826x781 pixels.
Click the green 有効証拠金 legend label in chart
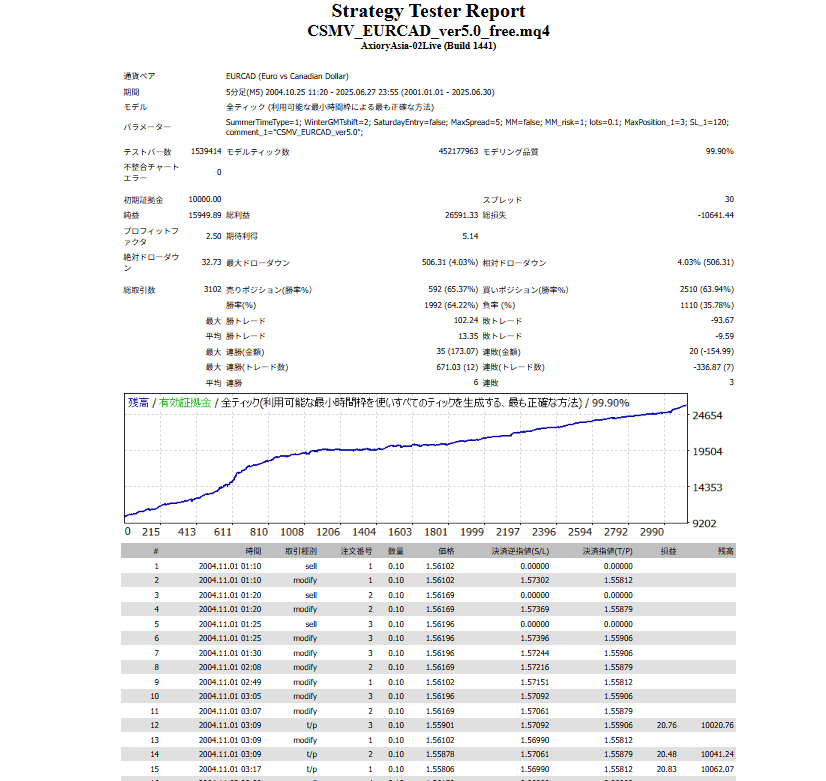coord(184,402)
